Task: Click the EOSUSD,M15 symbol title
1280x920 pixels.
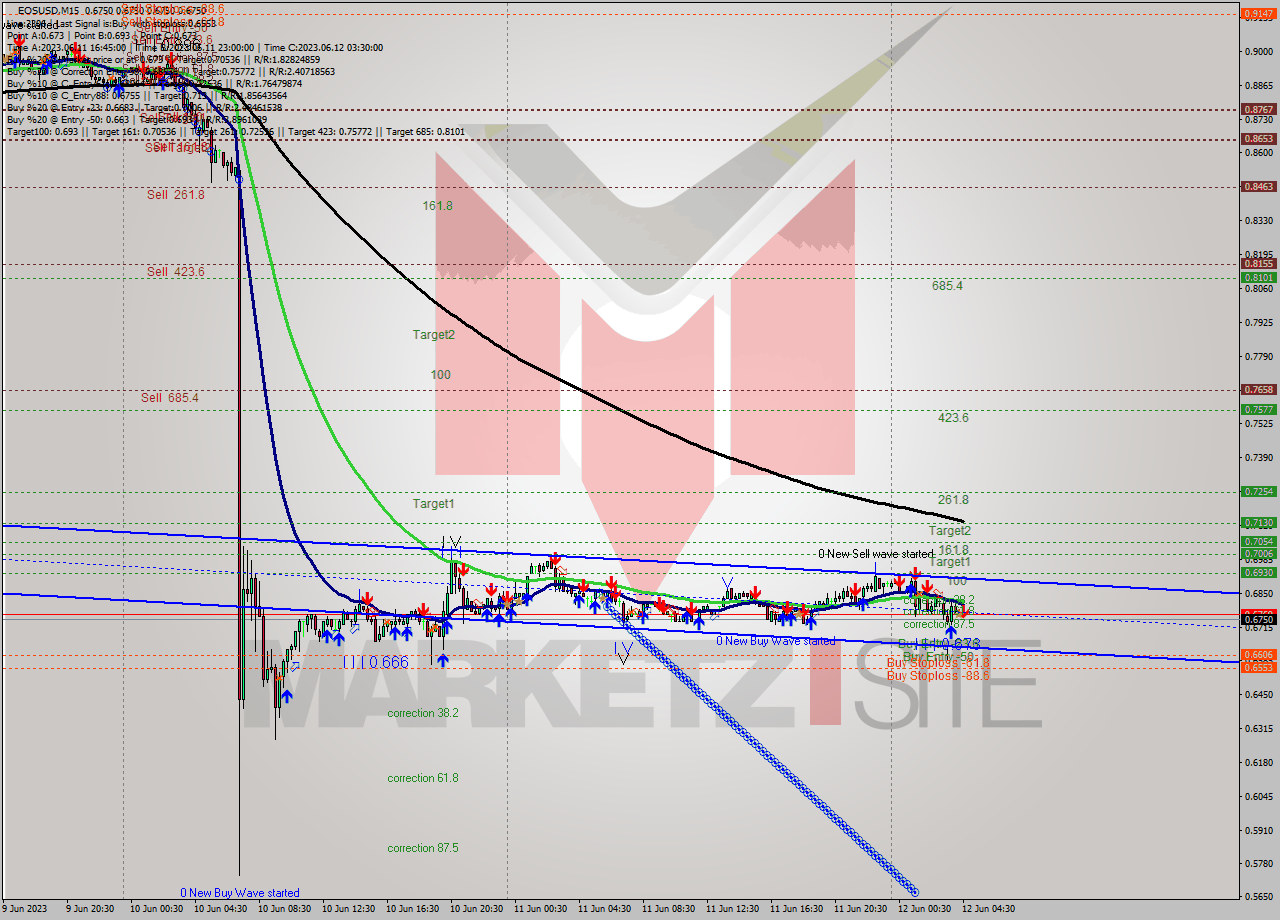Action: pos(48,10)
